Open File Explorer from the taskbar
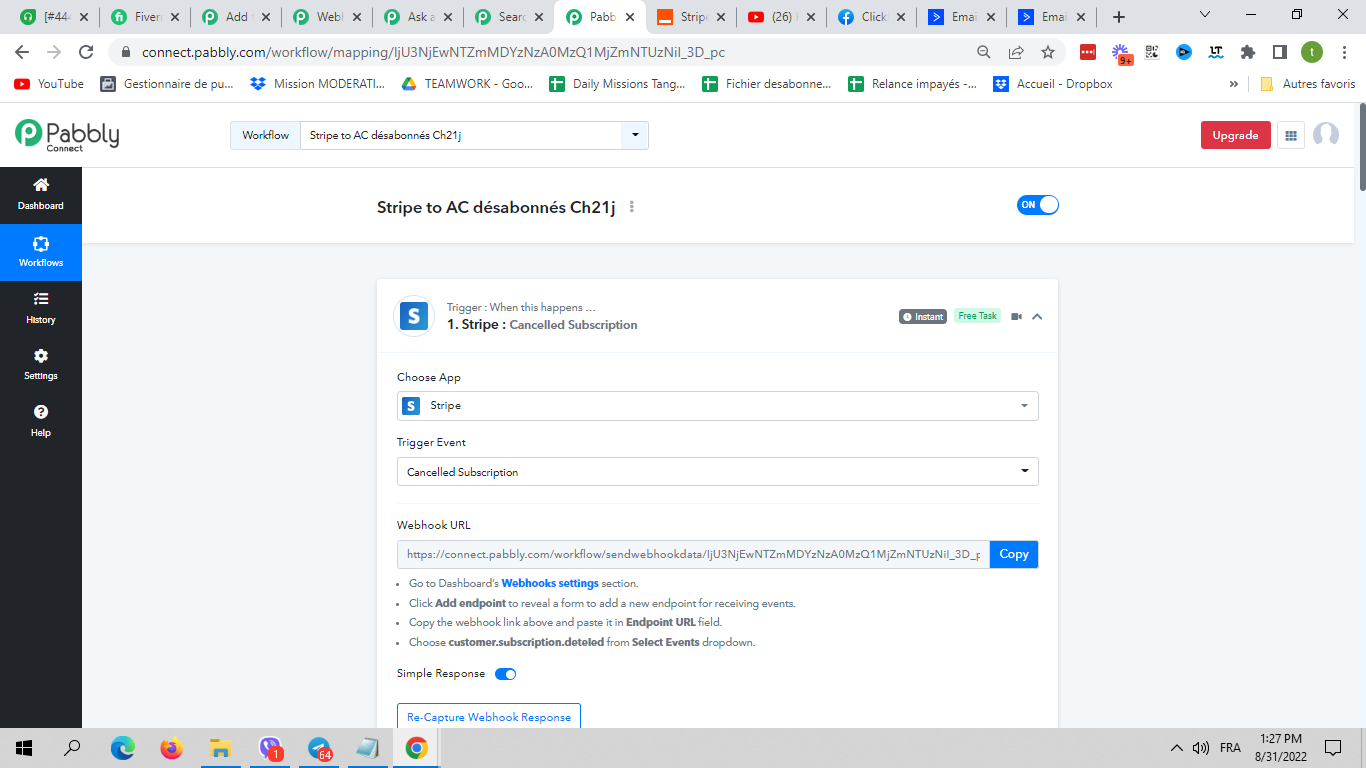The height and width of the screenshot is (768, 1366). click(x=221, y=748)
